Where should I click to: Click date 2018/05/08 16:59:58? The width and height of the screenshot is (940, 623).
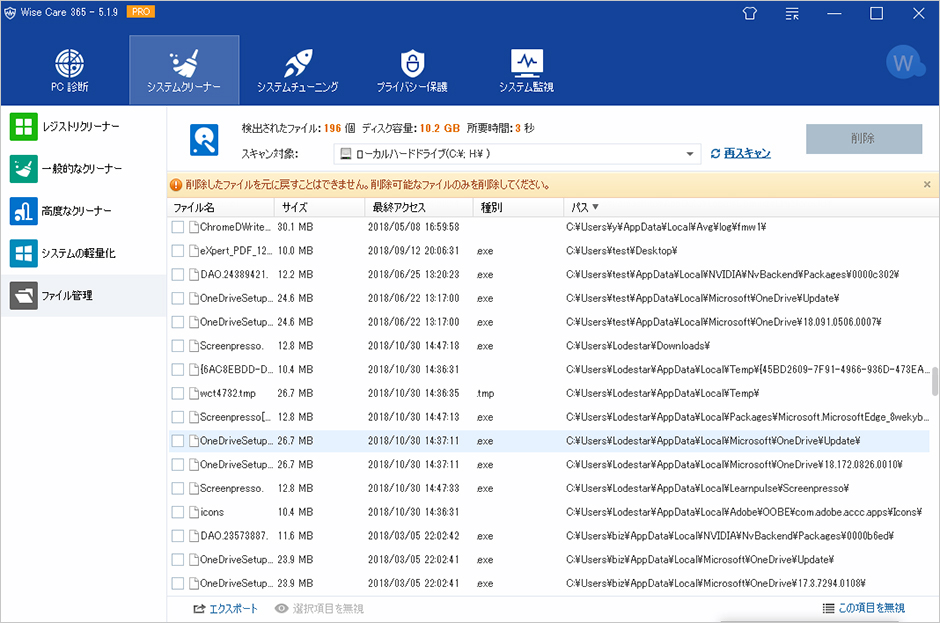(x=414, y=227)
